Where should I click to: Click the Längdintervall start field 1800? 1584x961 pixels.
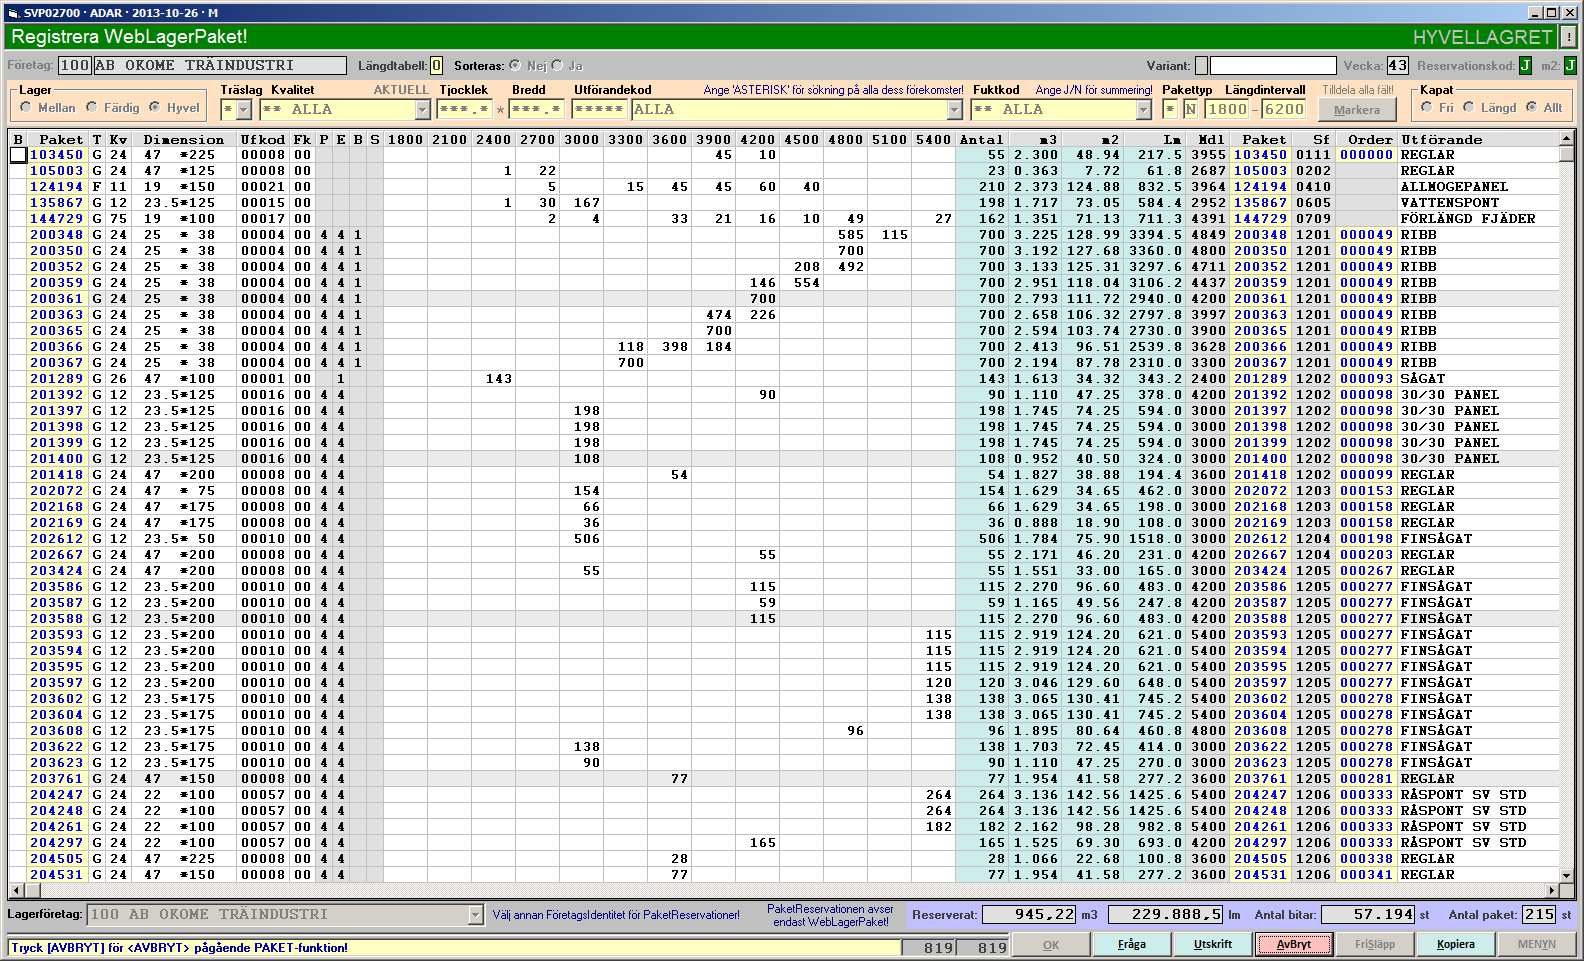[1227, 109]
